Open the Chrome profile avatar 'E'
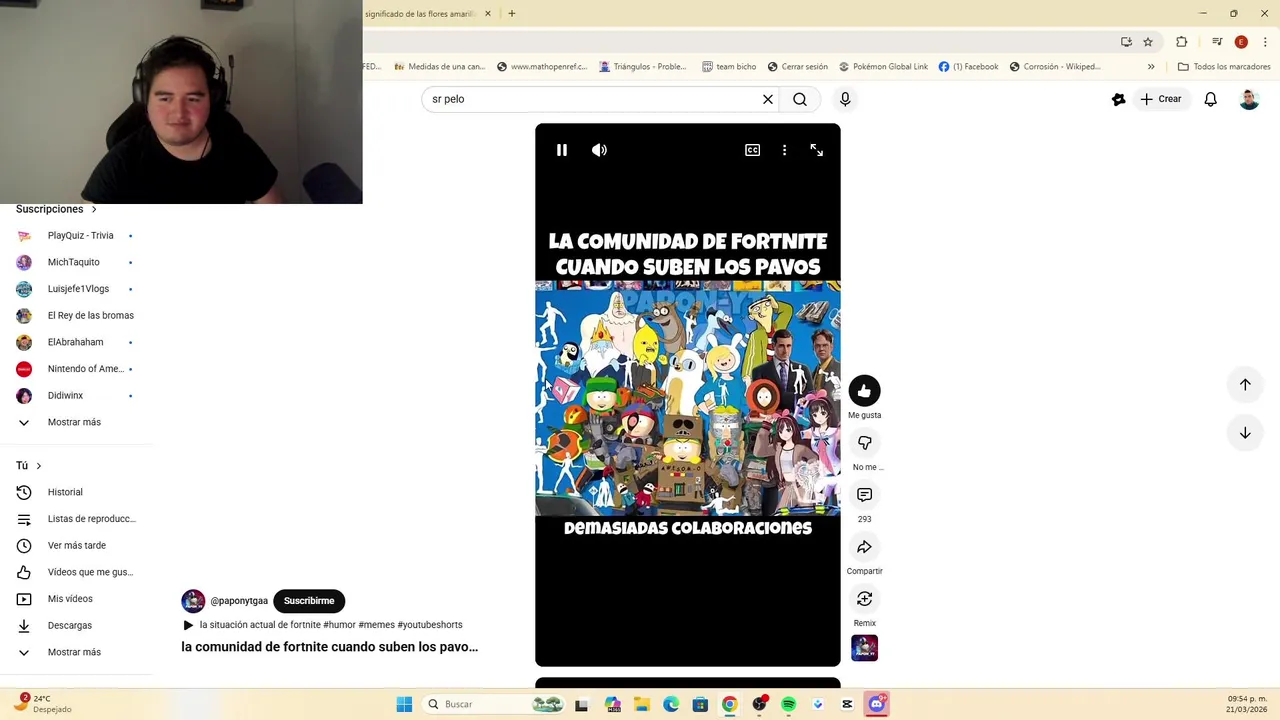 click(1241, 42)
